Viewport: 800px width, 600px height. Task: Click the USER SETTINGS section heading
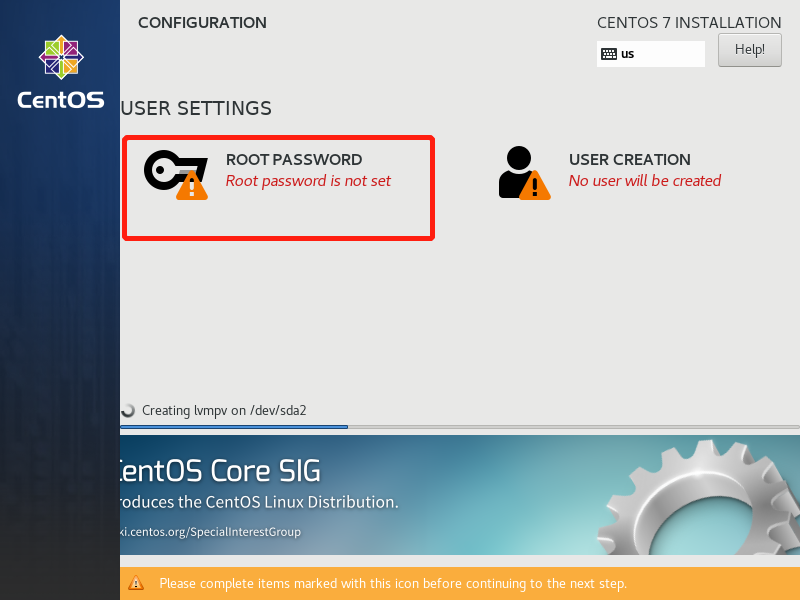pyautogui.click(x=196, y=108)
